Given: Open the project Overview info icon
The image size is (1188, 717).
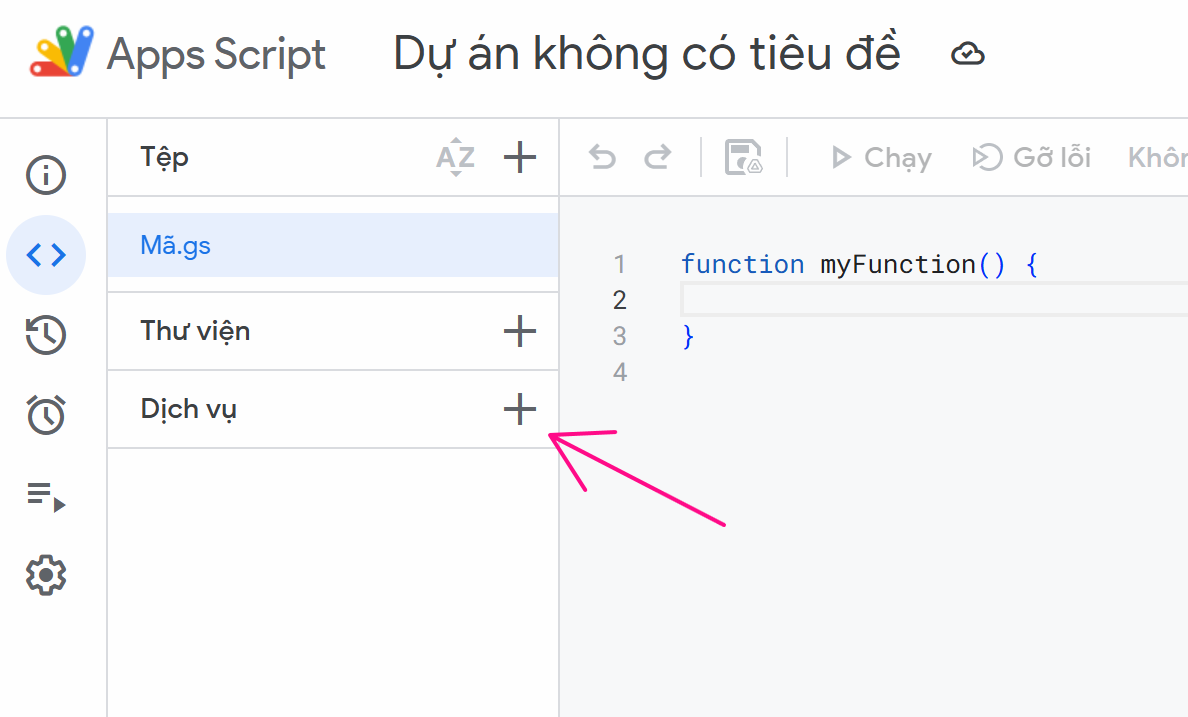Looking at the screenshot, I should 46,175.
